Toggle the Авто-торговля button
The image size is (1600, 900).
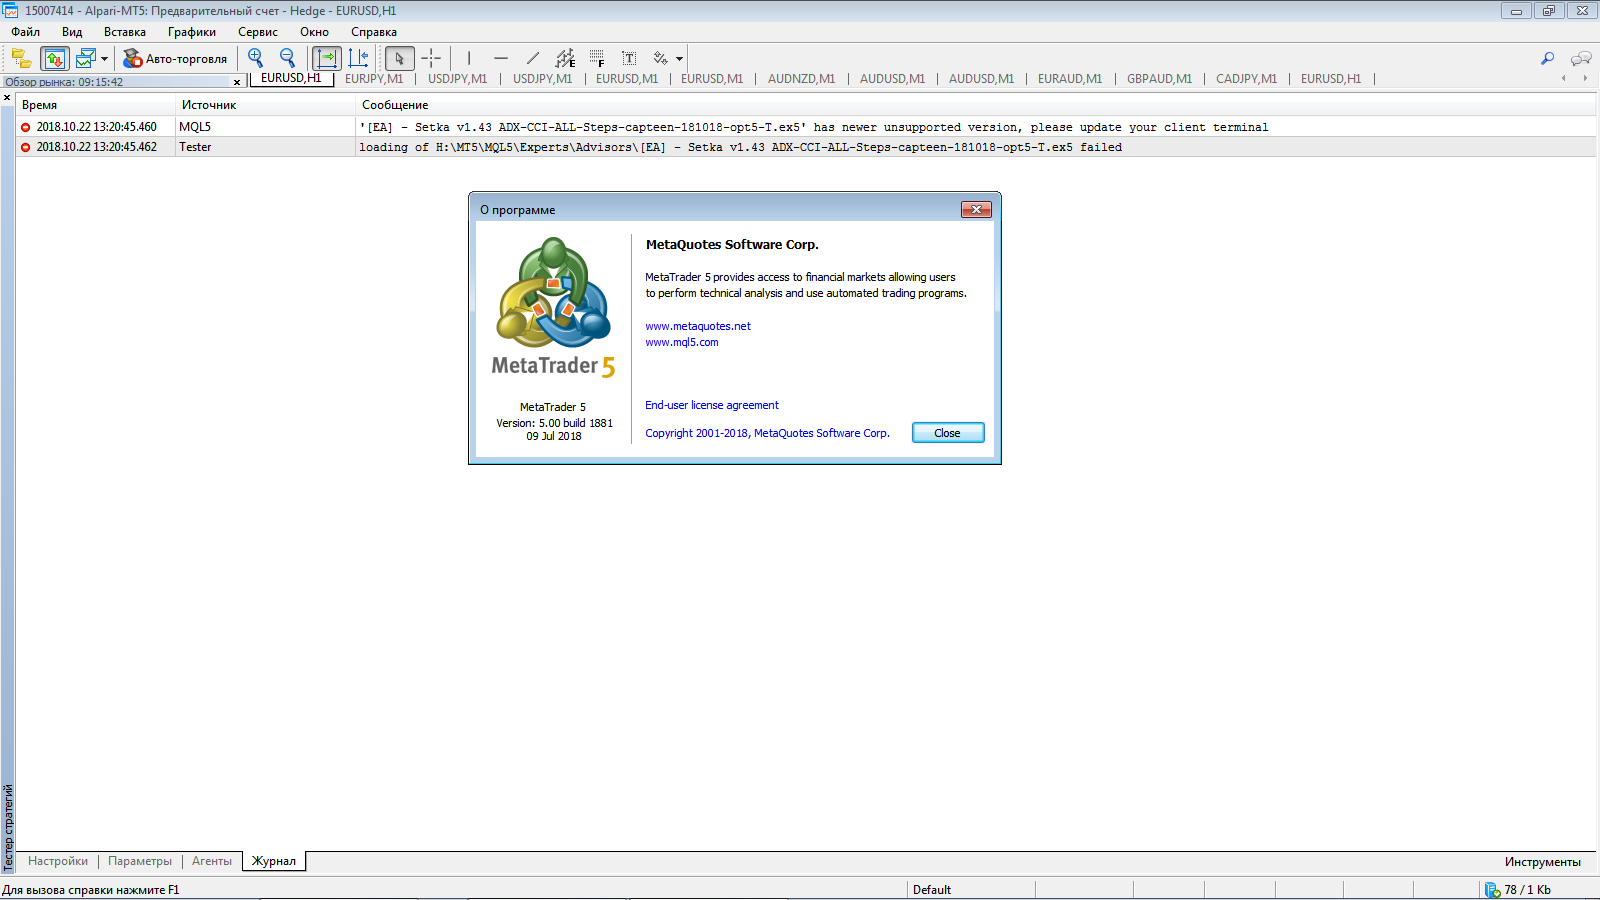point(175,59)
